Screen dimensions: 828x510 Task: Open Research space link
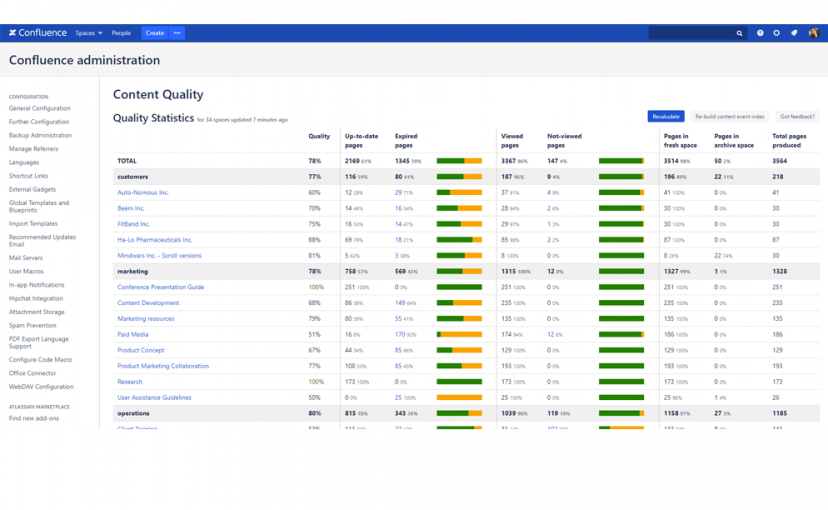[x=130, y=382]
